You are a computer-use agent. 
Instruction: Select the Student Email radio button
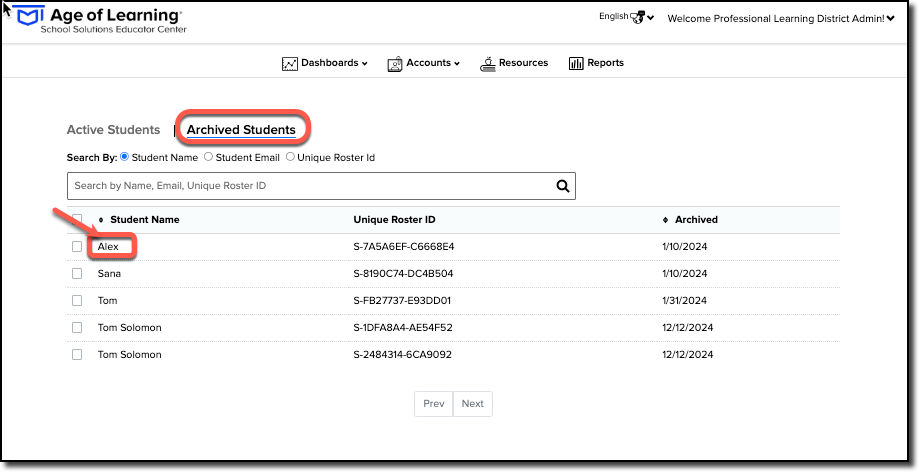coord(208,157)
